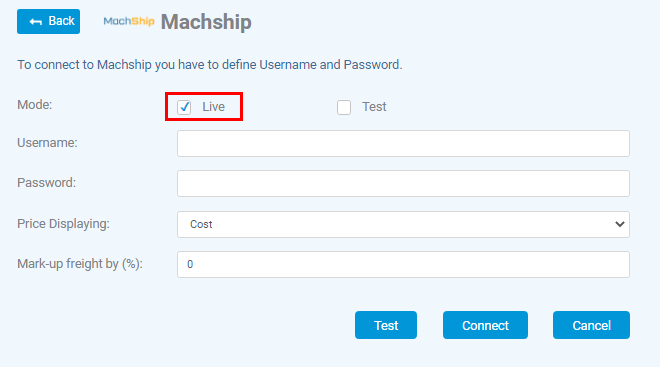
Task: Click the Mark-up freight percentage field
Action: pyautogui.click(x=403, y=264)
